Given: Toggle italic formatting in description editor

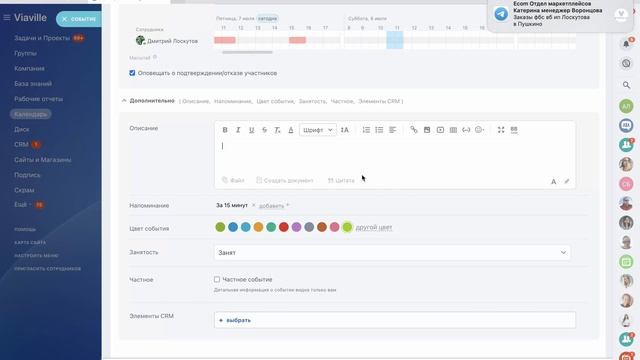Looking at the screenshot, I should (238, 130).
